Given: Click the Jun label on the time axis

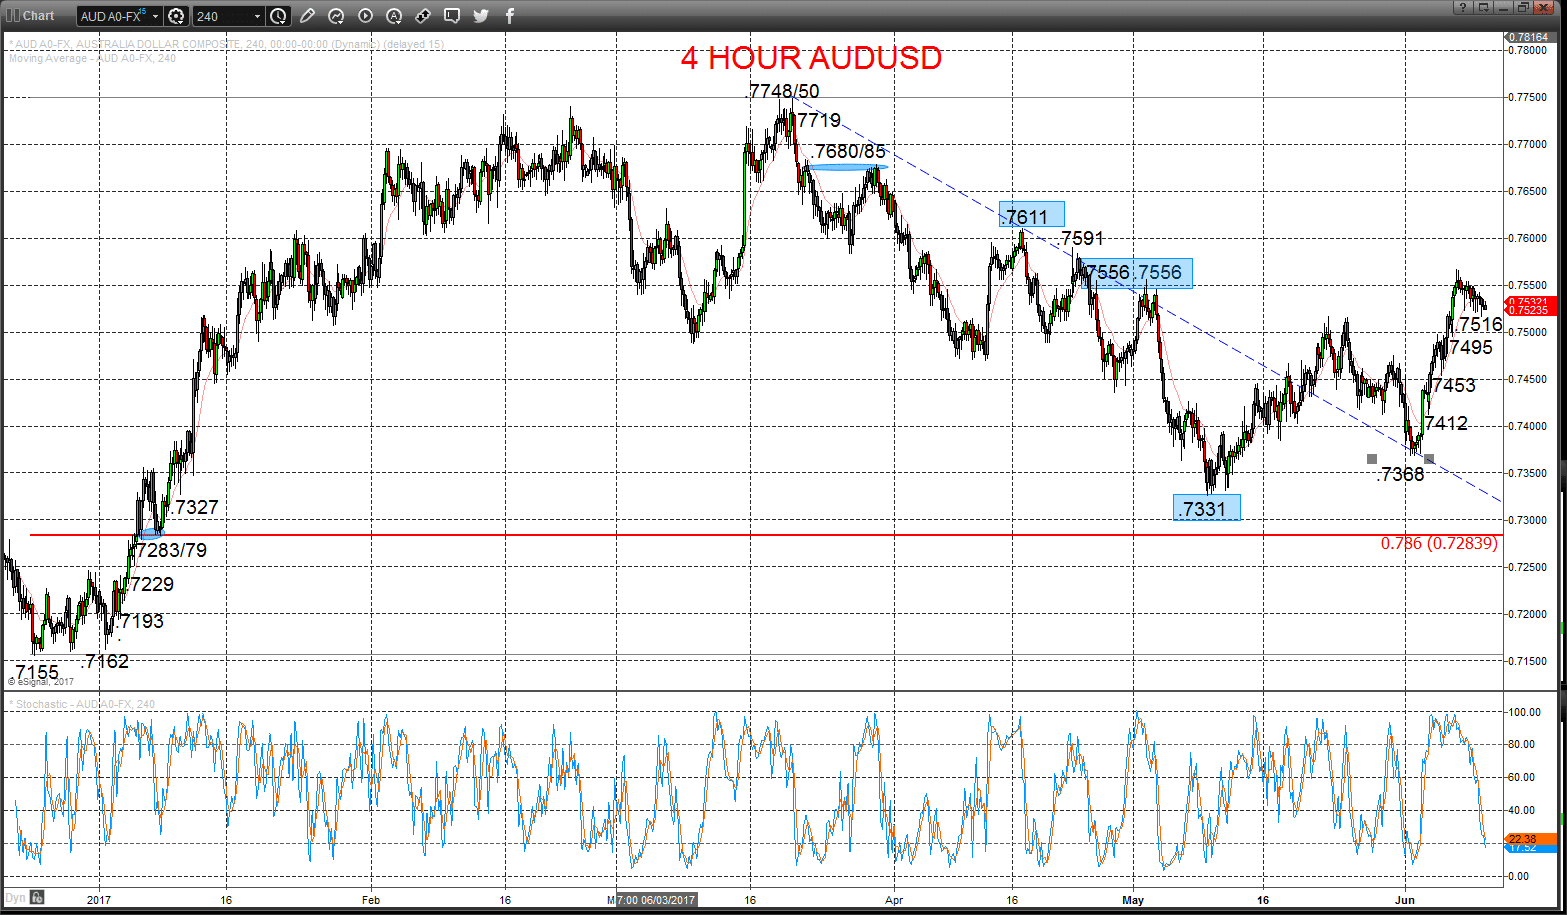Looking at the screenshot, I should coord(1405,900).
